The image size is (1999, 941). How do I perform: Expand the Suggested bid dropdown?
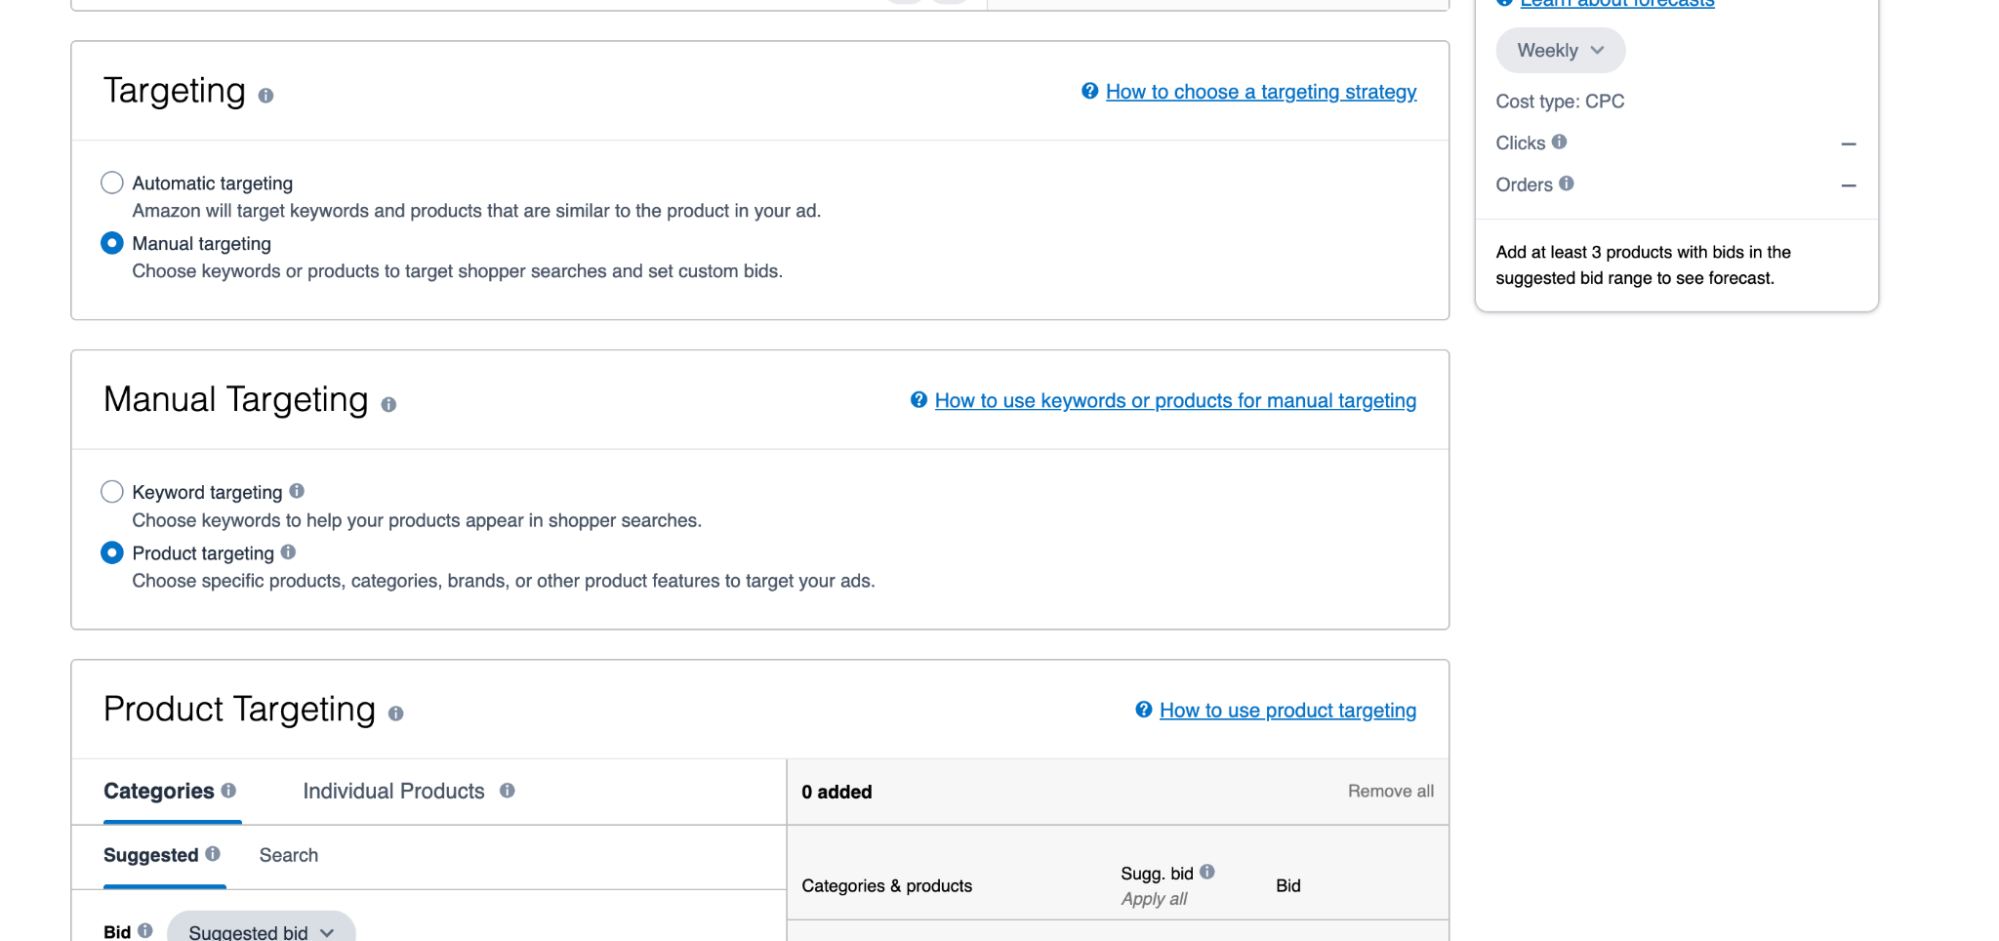pos(261,927)
